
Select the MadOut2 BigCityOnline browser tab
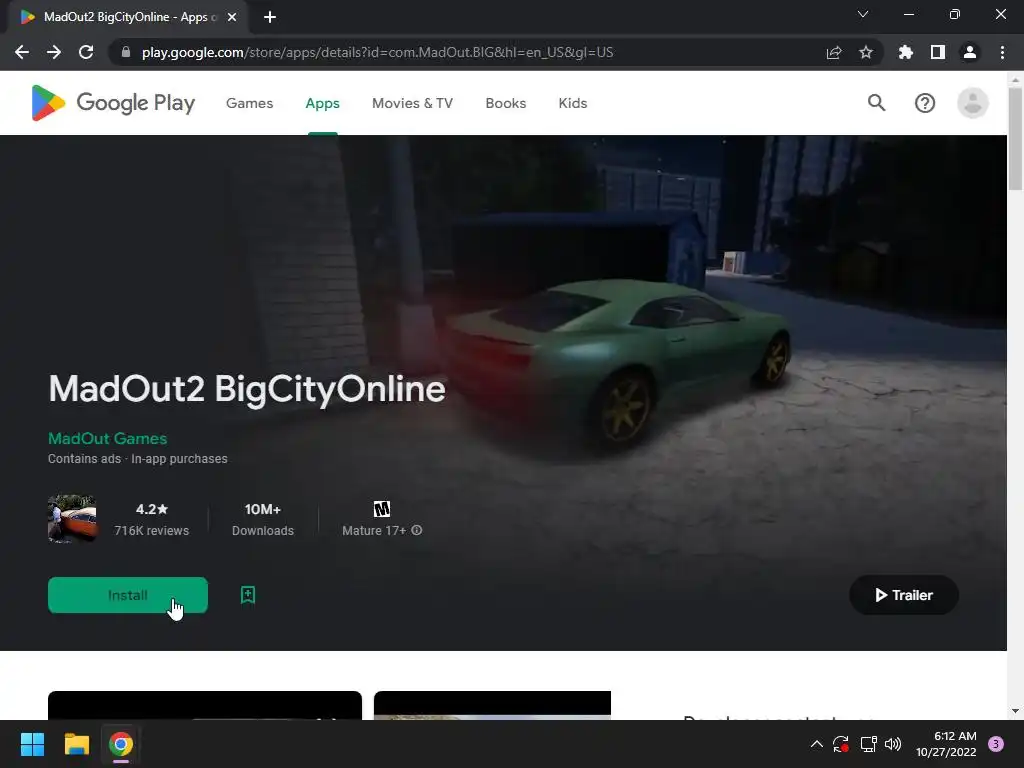click(129, 18)
